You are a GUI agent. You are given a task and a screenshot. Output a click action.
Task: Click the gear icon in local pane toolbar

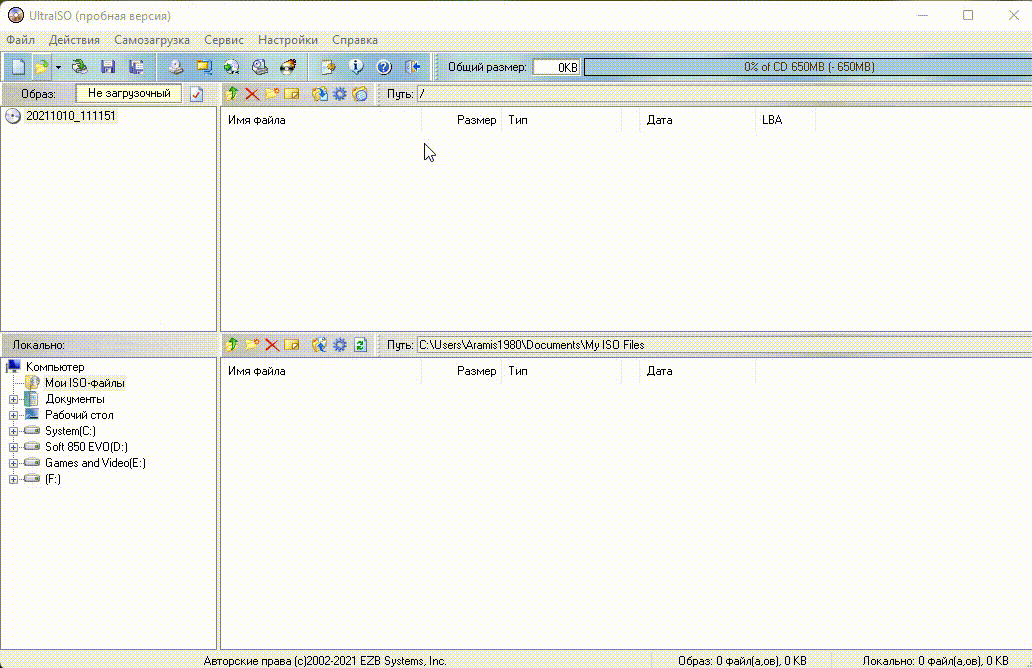[340, 344]
